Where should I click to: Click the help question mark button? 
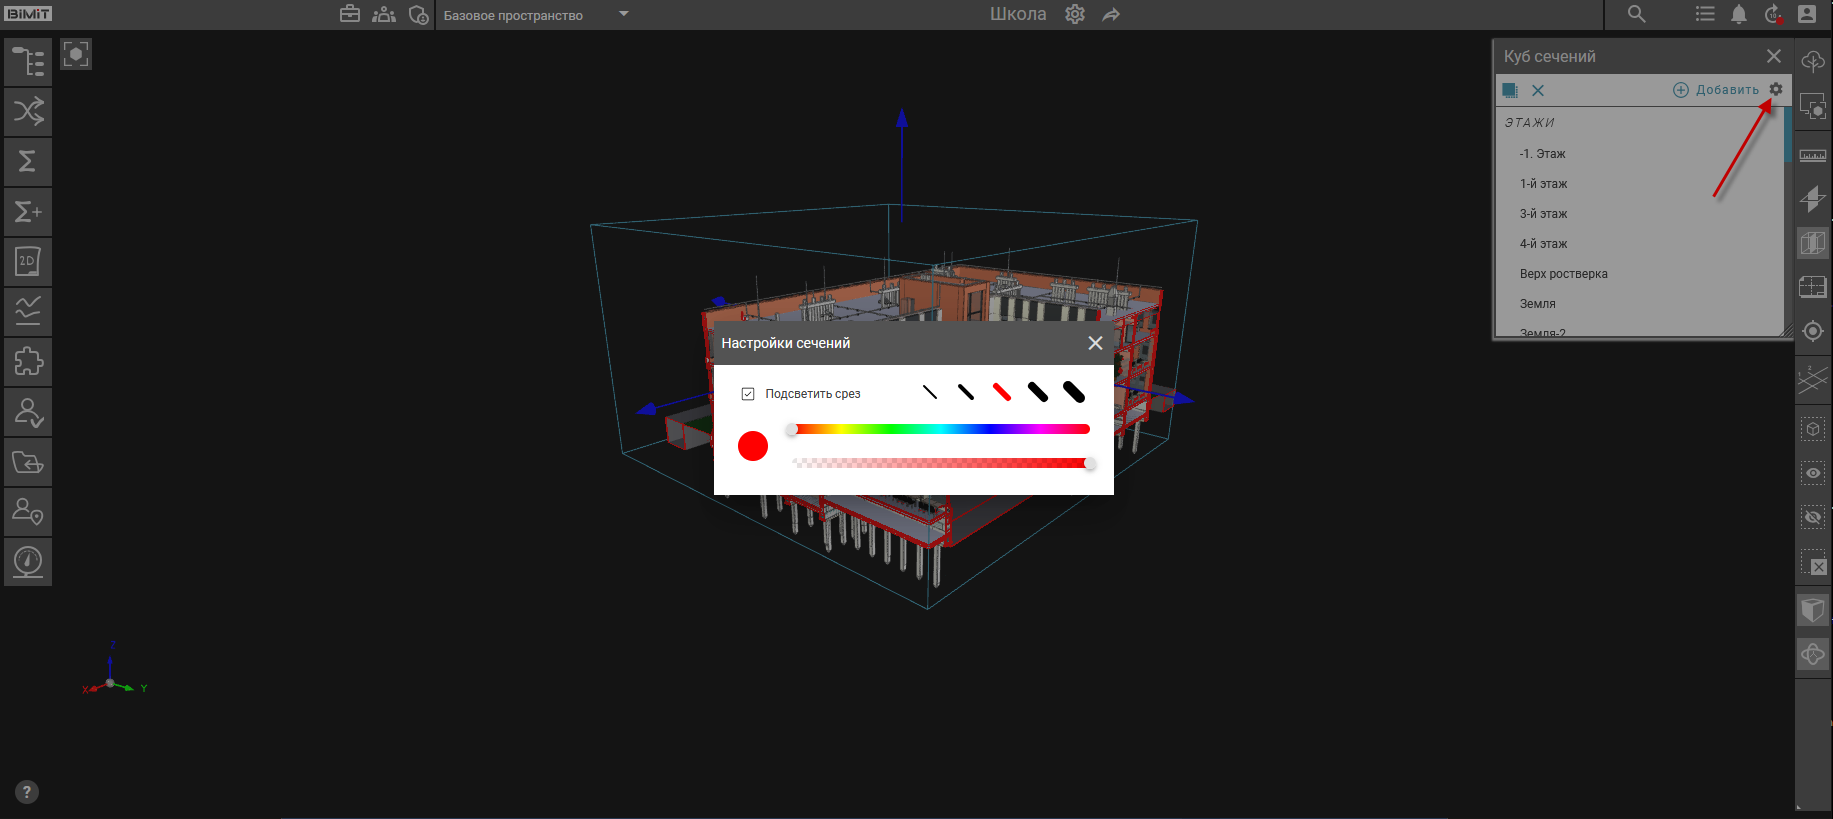[x=27, y=792]
